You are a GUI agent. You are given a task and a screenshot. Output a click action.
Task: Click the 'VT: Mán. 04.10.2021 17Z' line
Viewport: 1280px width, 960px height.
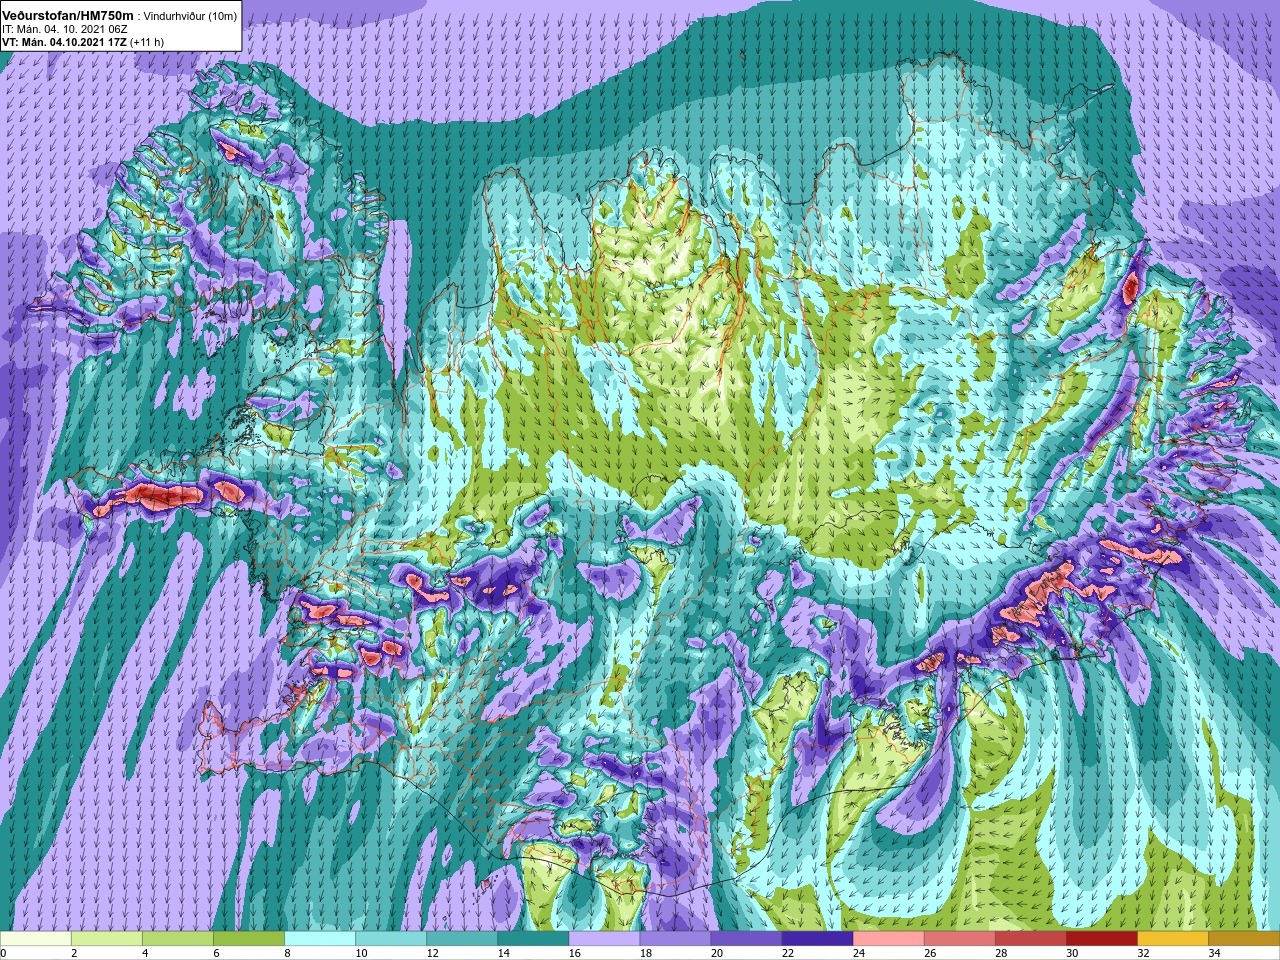(x=64, y=42)
